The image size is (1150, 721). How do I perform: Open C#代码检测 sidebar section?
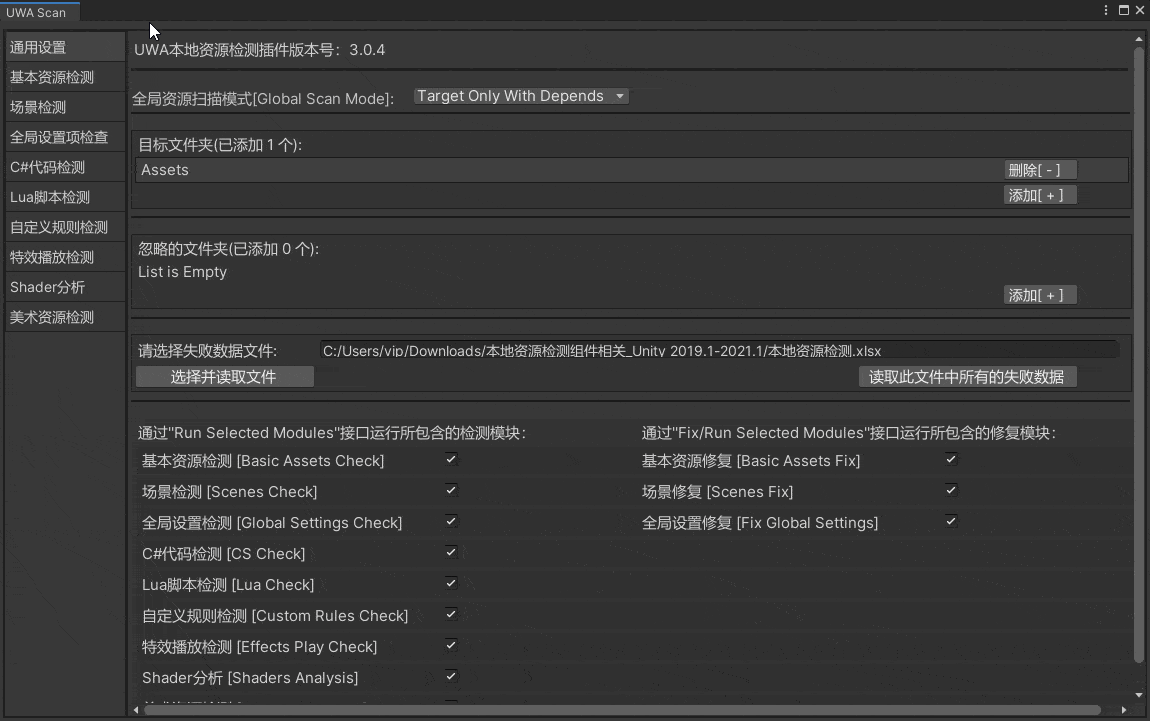click(65, 167)
